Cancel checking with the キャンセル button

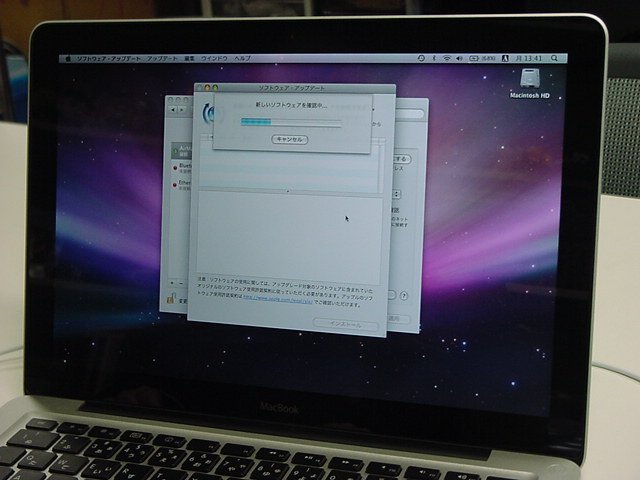click(290, 139)
